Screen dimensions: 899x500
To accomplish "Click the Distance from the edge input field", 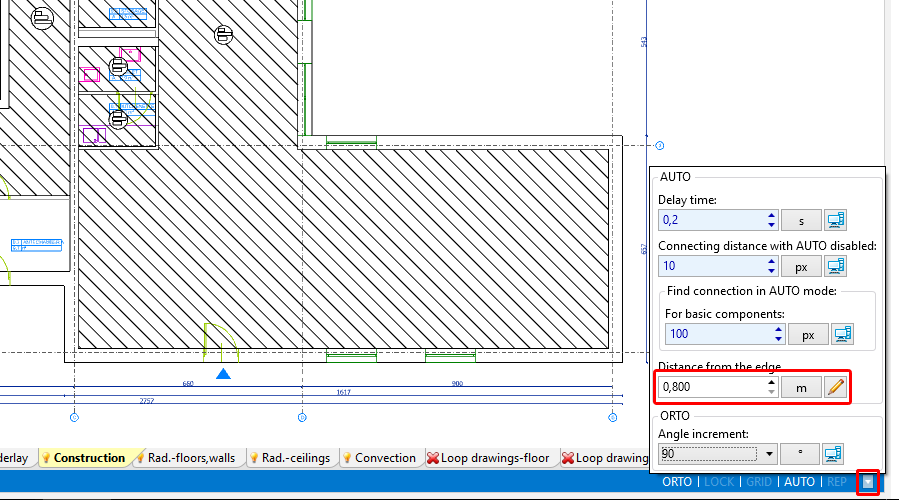I will click(x=710, y=387).
